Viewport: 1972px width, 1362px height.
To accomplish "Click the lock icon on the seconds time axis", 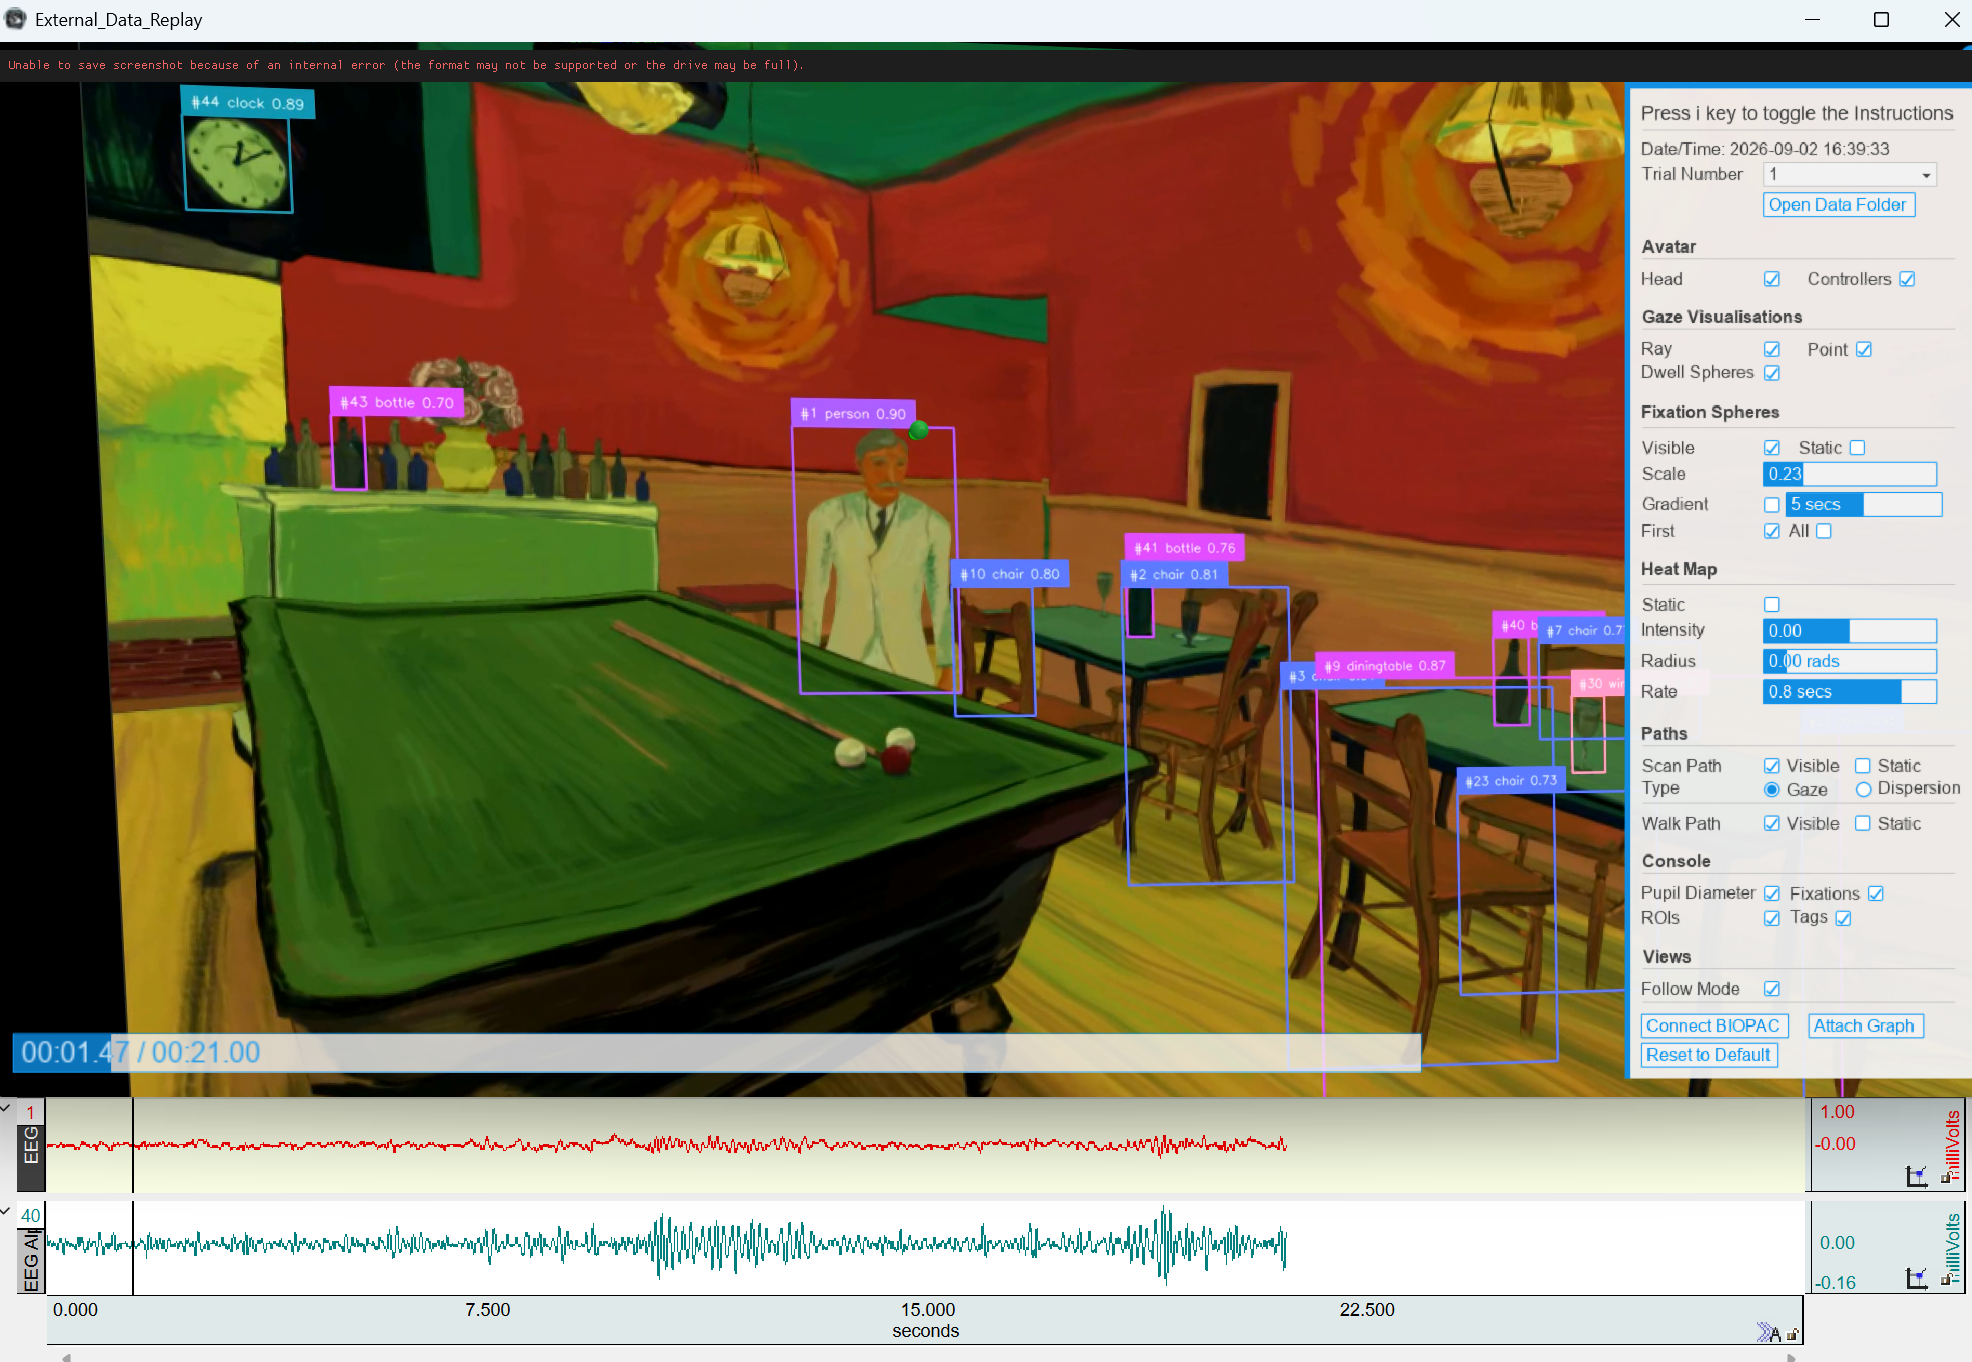I will click(x=1792, y=1334).
